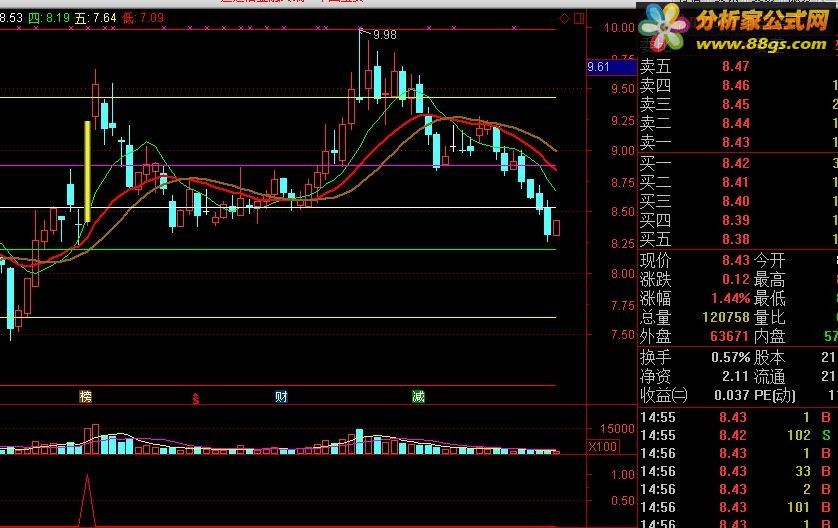Click the 今开 label
This screenshot has height=528, width=838.
pyautogui.click(x=770, y=260)
